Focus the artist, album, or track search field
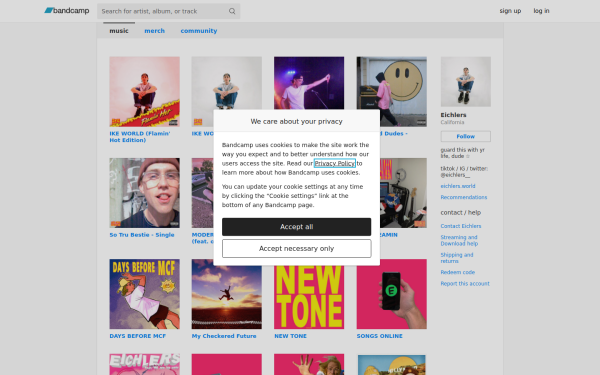Image resolution: width=600 pixels, height=375 pixels. coord(168,11)
